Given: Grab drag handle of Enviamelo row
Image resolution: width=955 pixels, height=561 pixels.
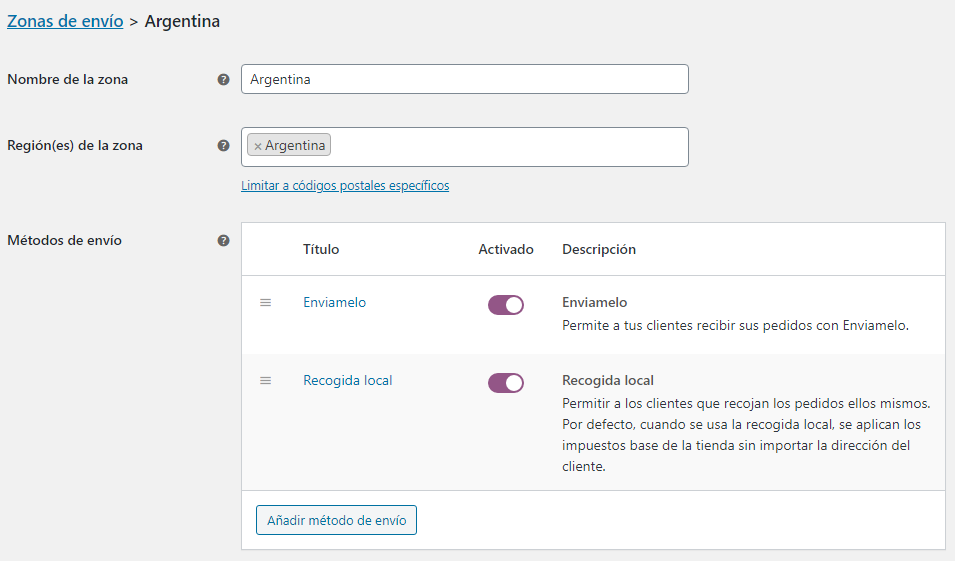Looking at the screenshot, I should point(266,303).
